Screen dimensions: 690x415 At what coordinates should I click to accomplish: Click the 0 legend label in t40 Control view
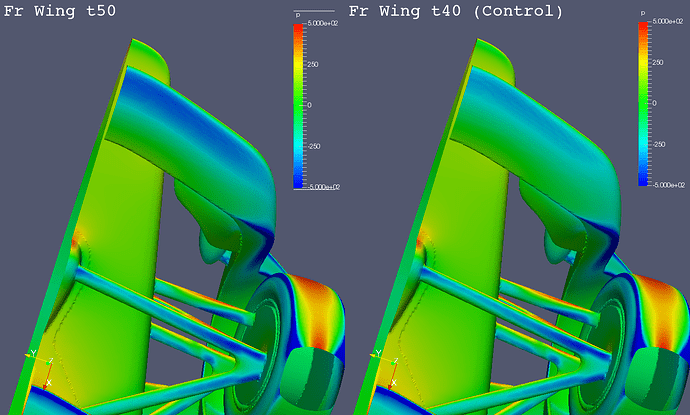654,103
